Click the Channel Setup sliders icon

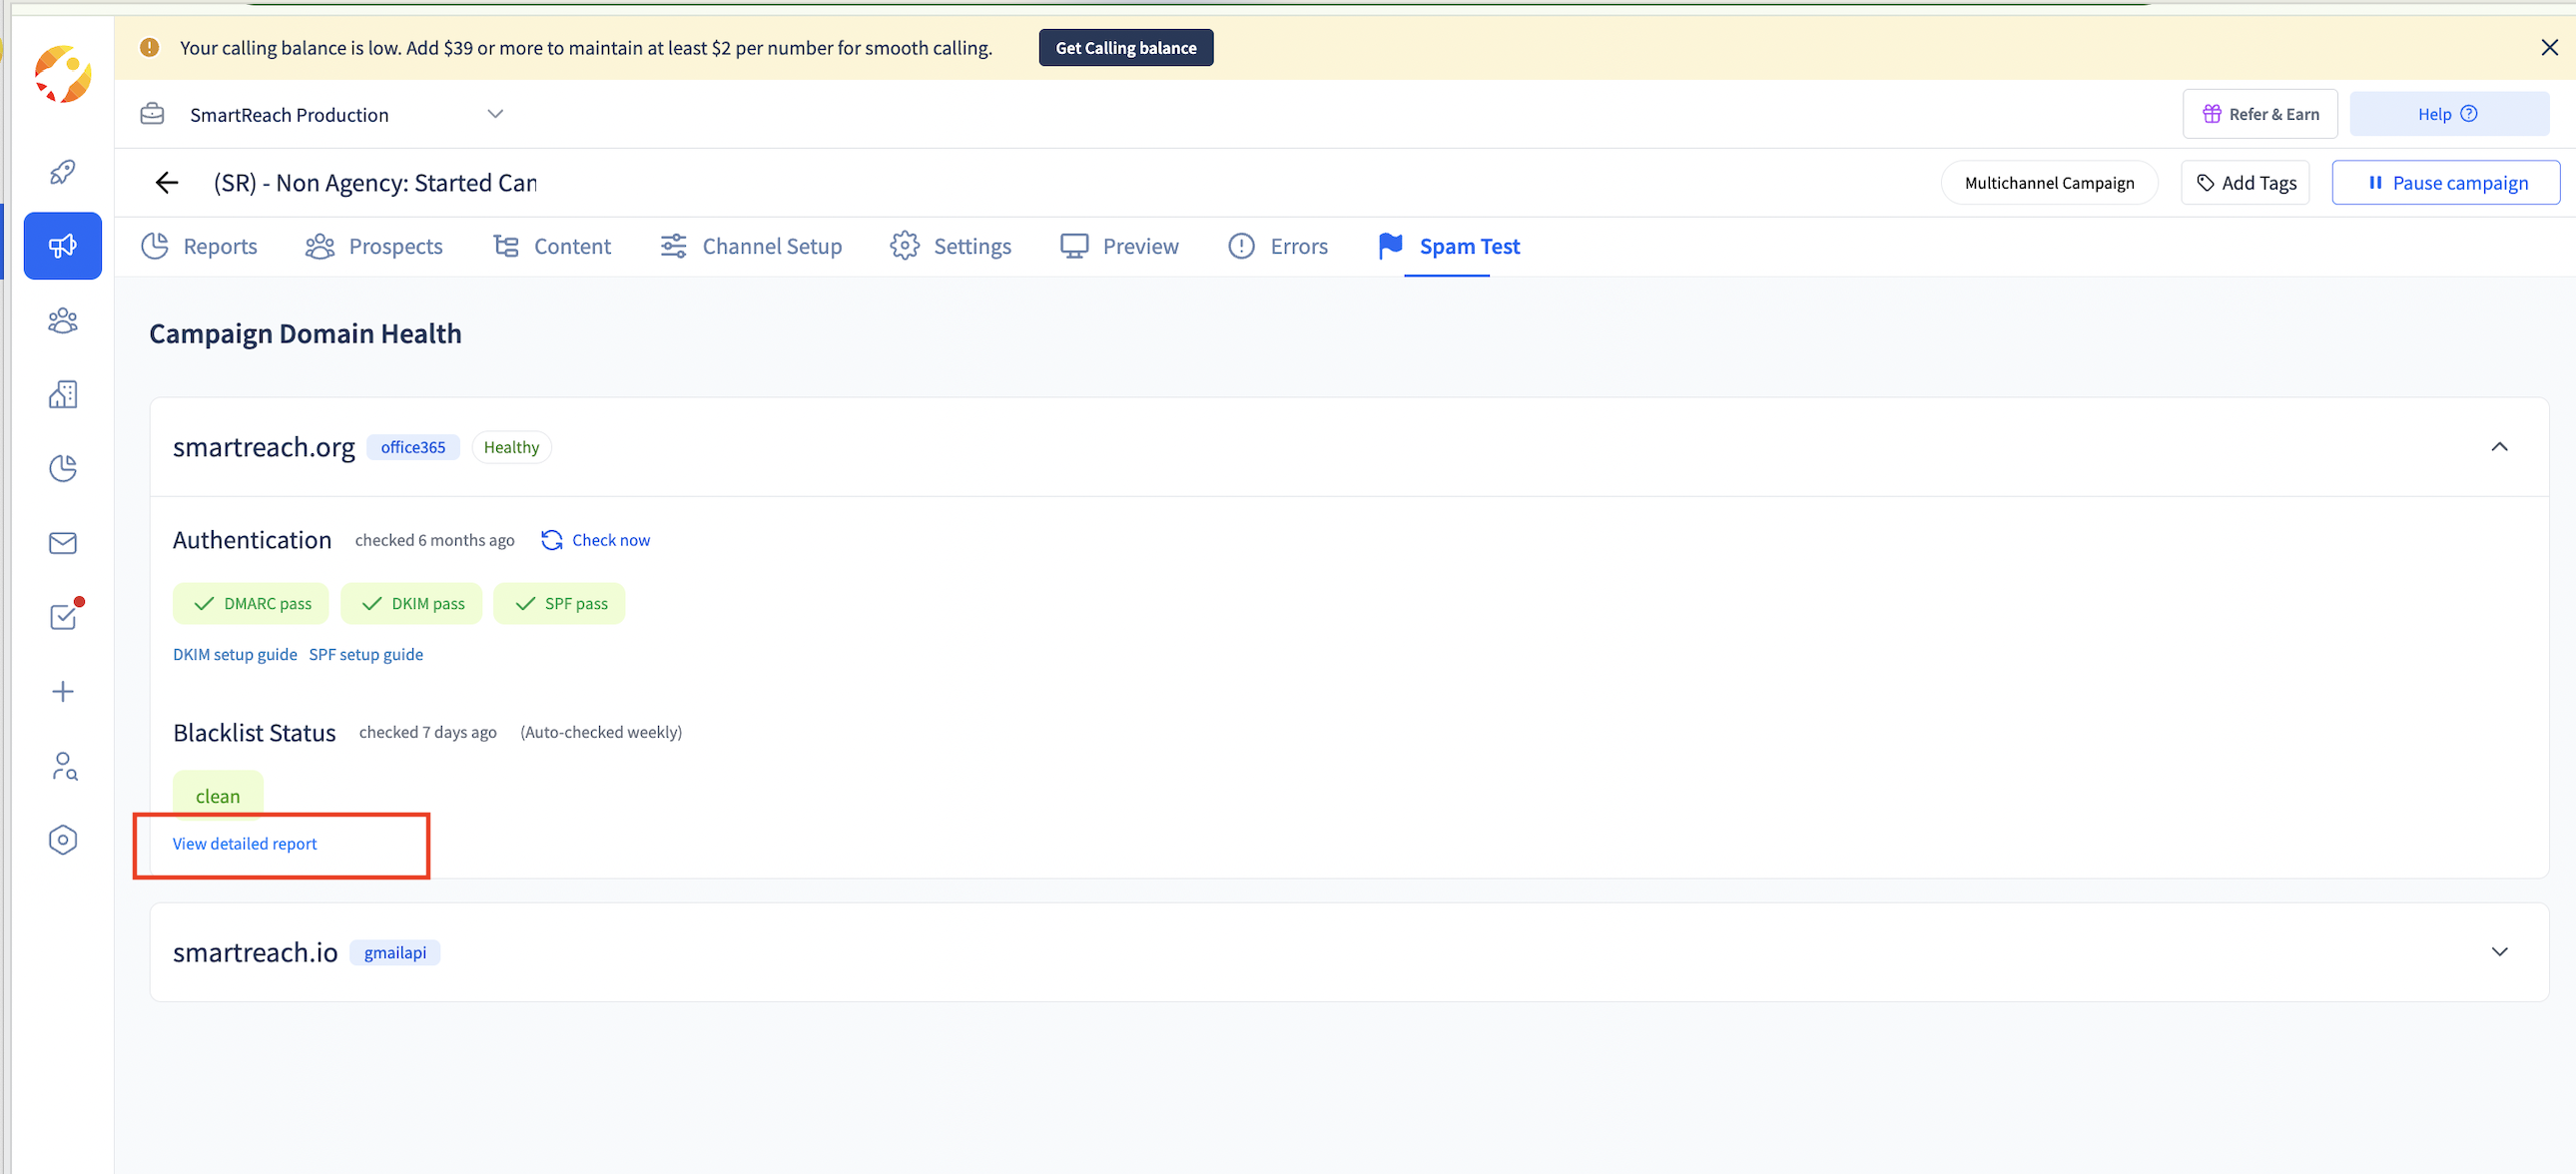(673, 246)
